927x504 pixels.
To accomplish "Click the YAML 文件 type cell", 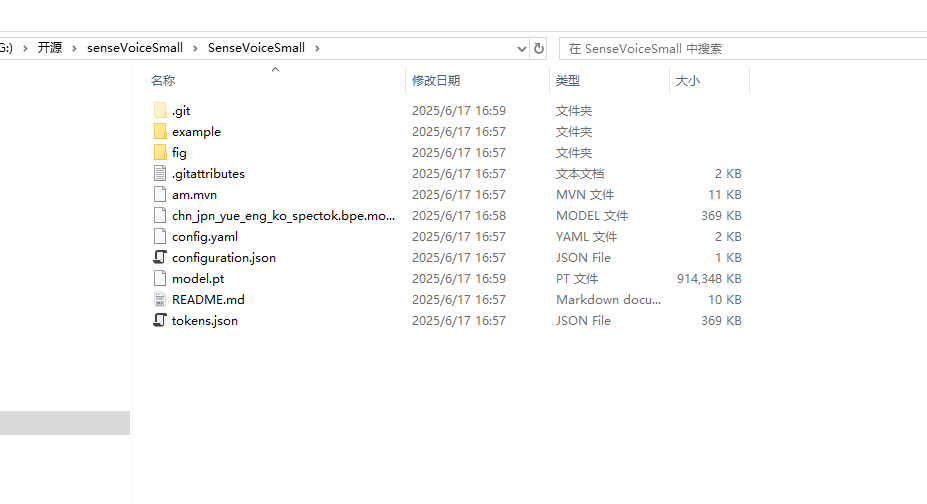I will (x=586, y=236).
